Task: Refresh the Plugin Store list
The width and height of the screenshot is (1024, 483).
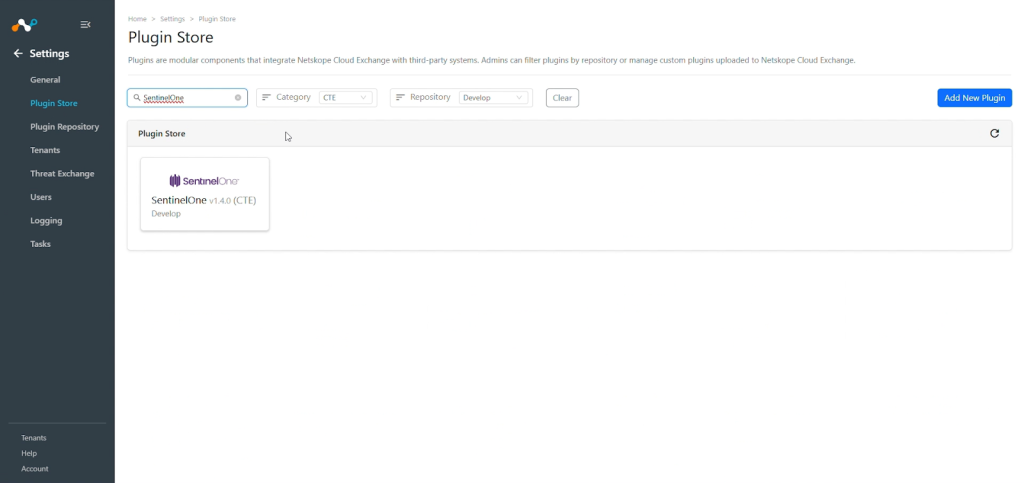Action: click(994, 133)
